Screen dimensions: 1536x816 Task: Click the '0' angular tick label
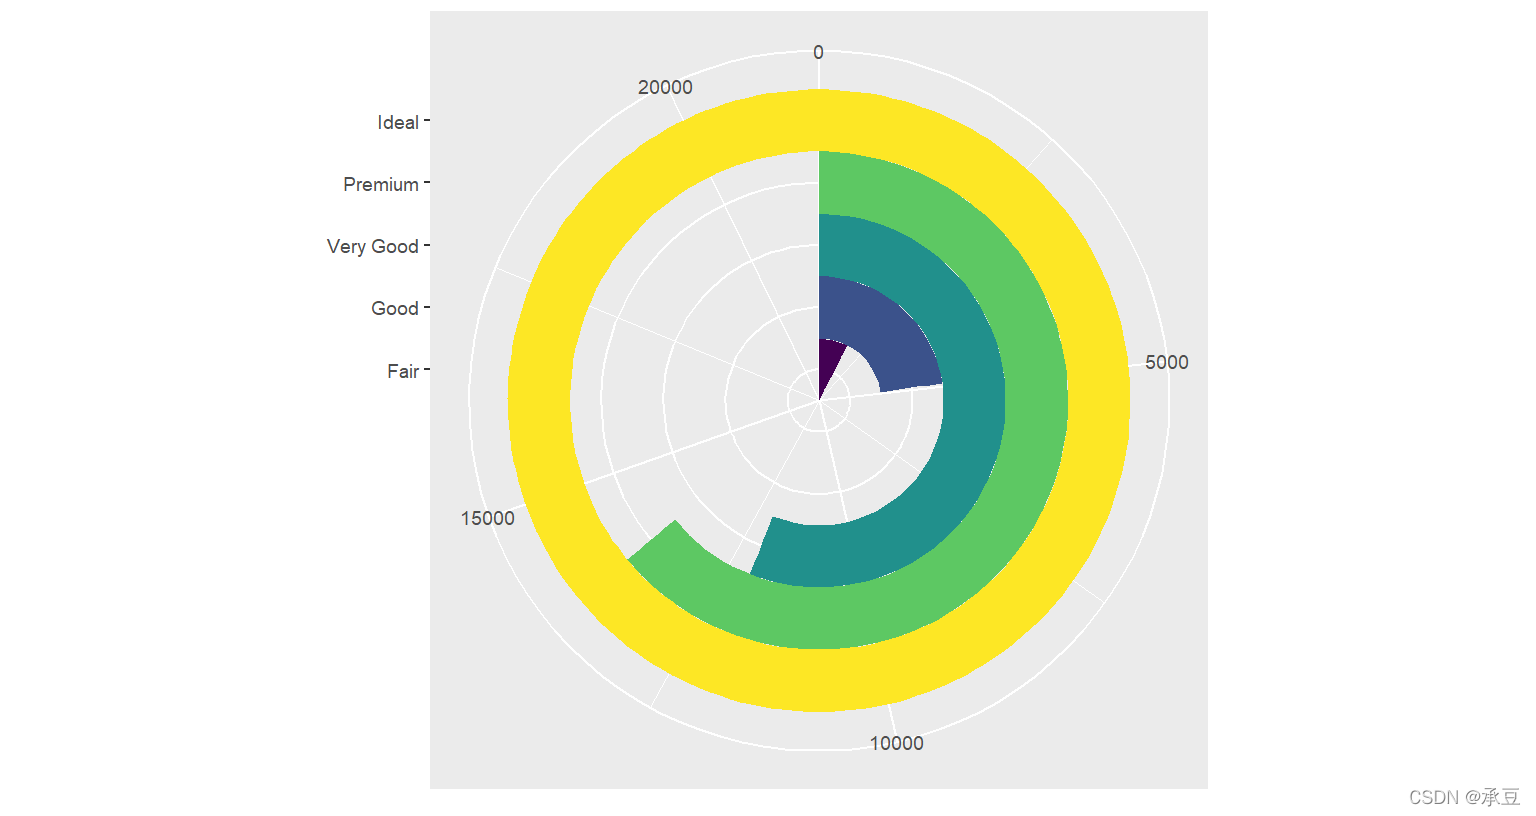(818, 52)
